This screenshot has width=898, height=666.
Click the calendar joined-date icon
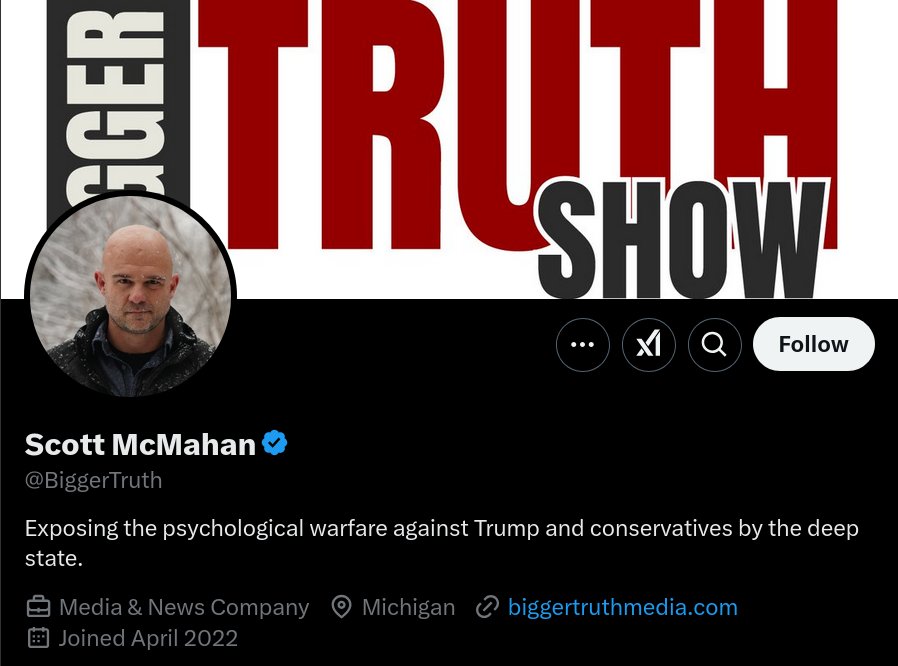[38, 638]
